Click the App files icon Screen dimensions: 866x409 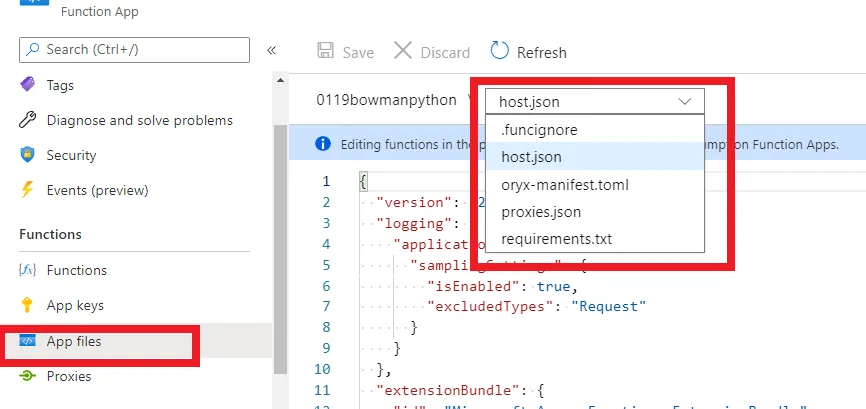pyautogui.click(x=28, y=341)
